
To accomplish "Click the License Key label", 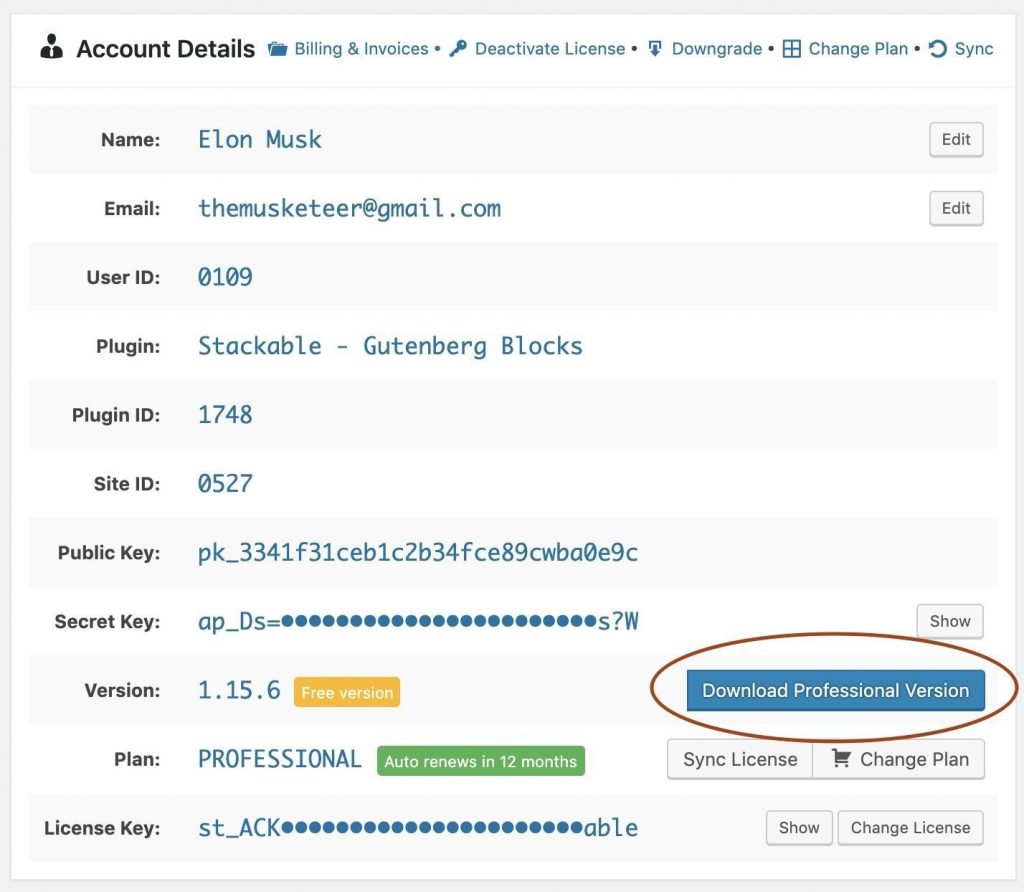I will coord(102,828).
